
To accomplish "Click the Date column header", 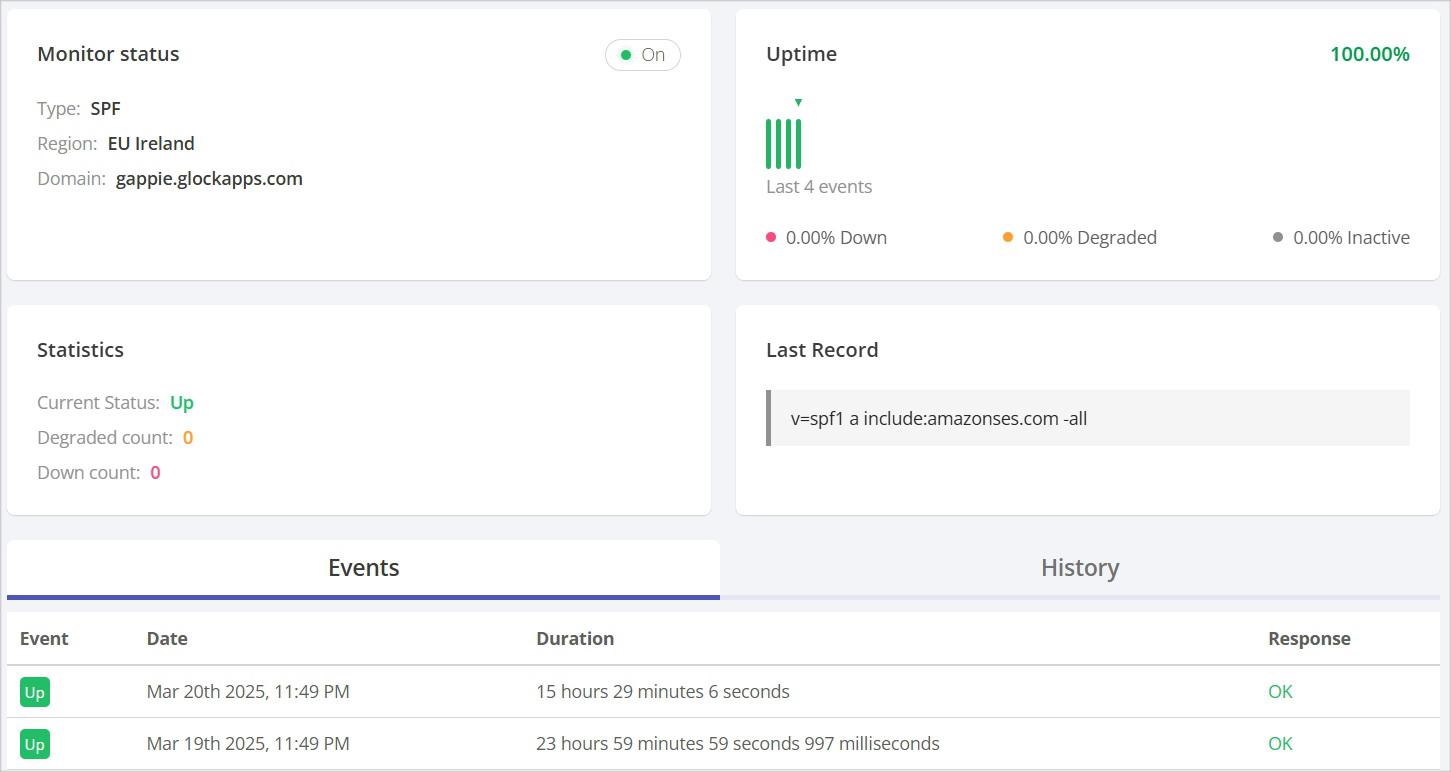I will tap(167, 638).
